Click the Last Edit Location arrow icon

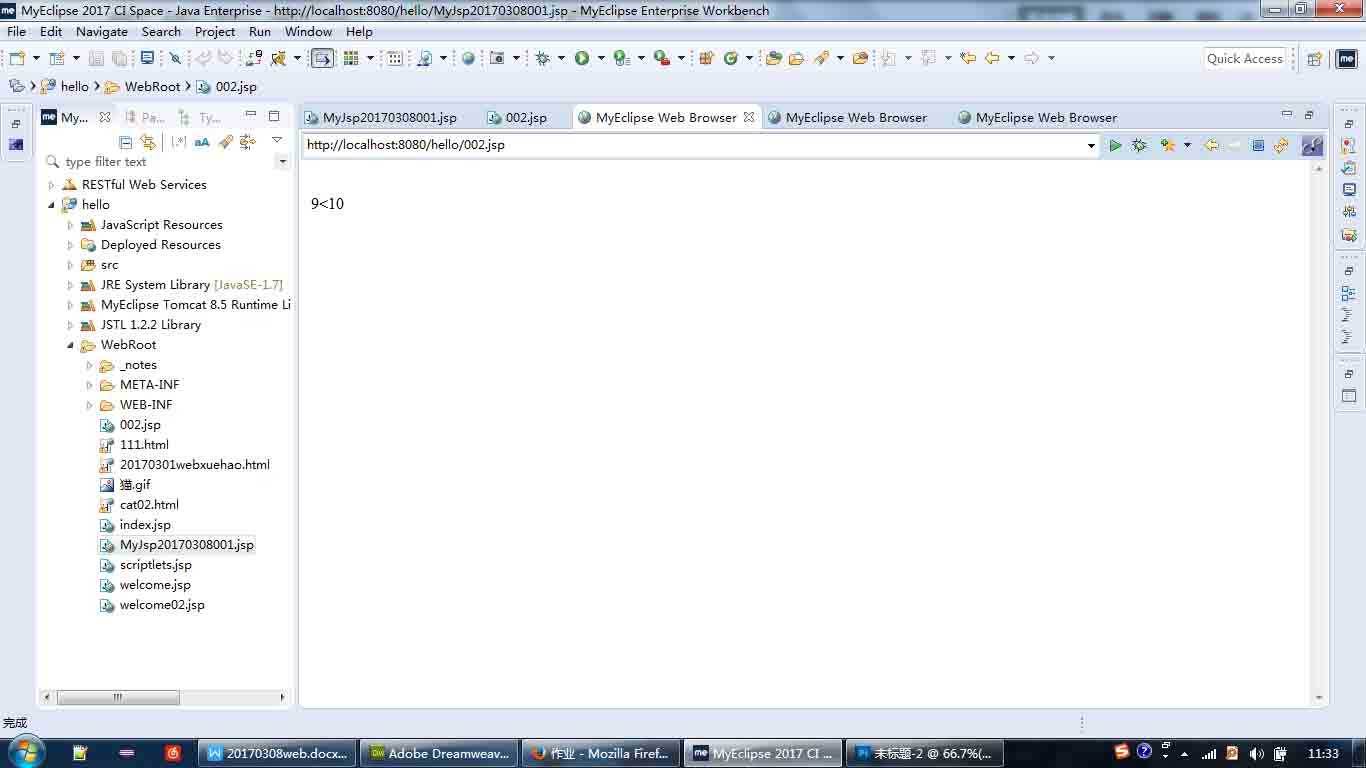968,58
